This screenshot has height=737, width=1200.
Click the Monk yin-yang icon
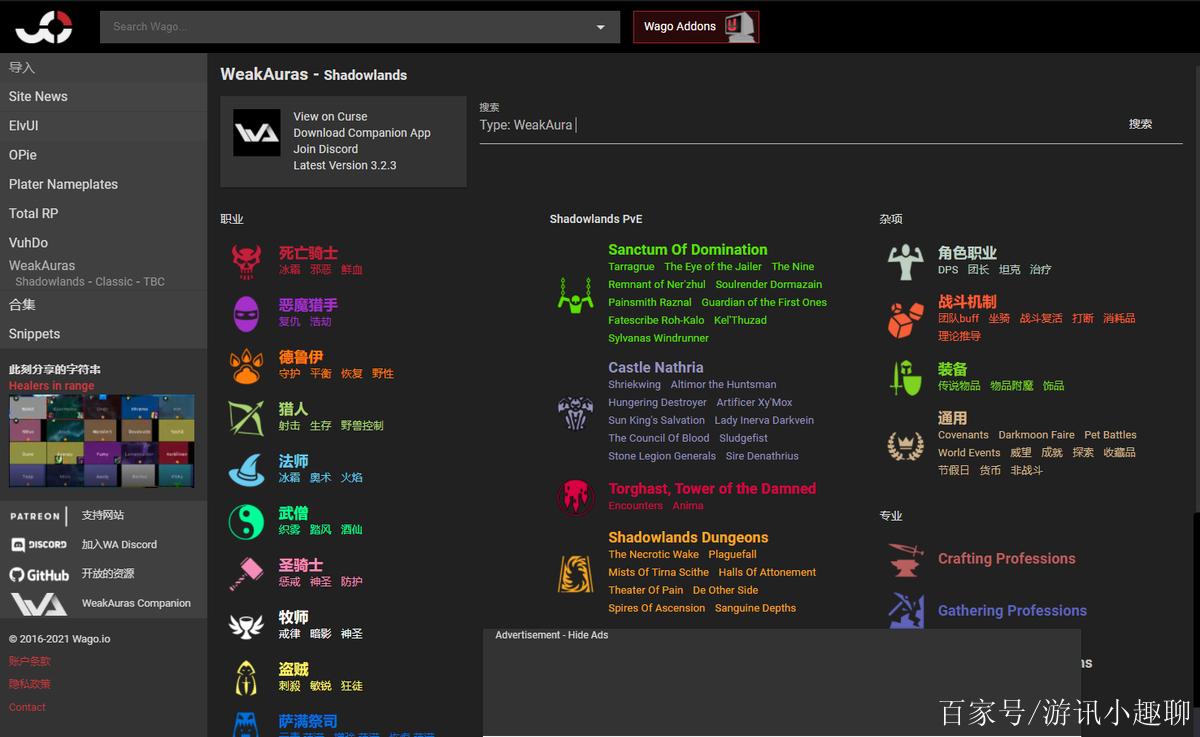246,521
